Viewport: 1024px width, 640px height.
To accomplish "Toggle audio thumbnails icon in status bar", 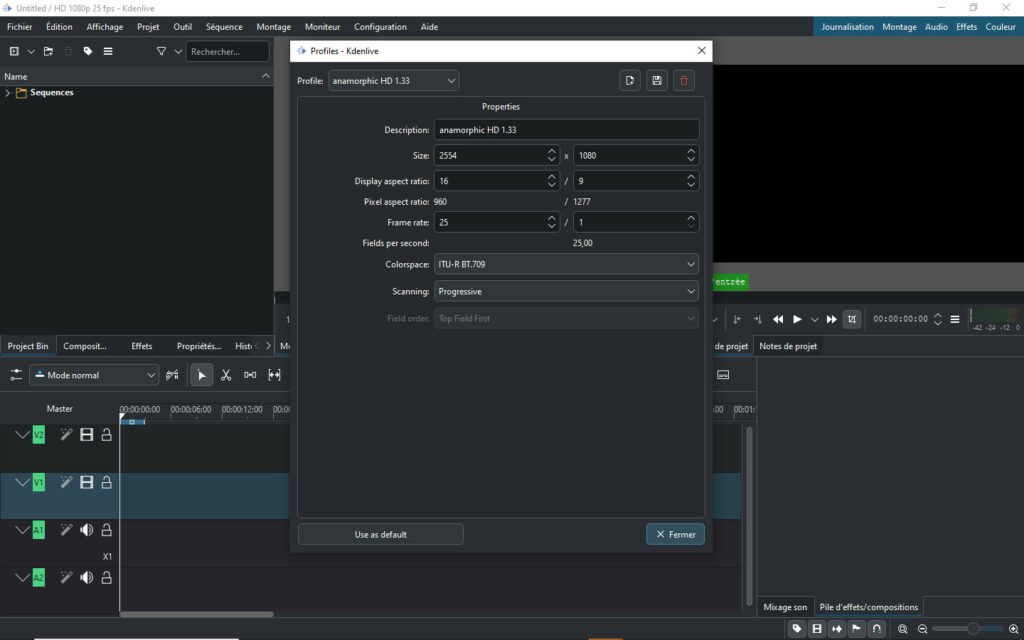I will pyautogui.click(x=837, y=629).
